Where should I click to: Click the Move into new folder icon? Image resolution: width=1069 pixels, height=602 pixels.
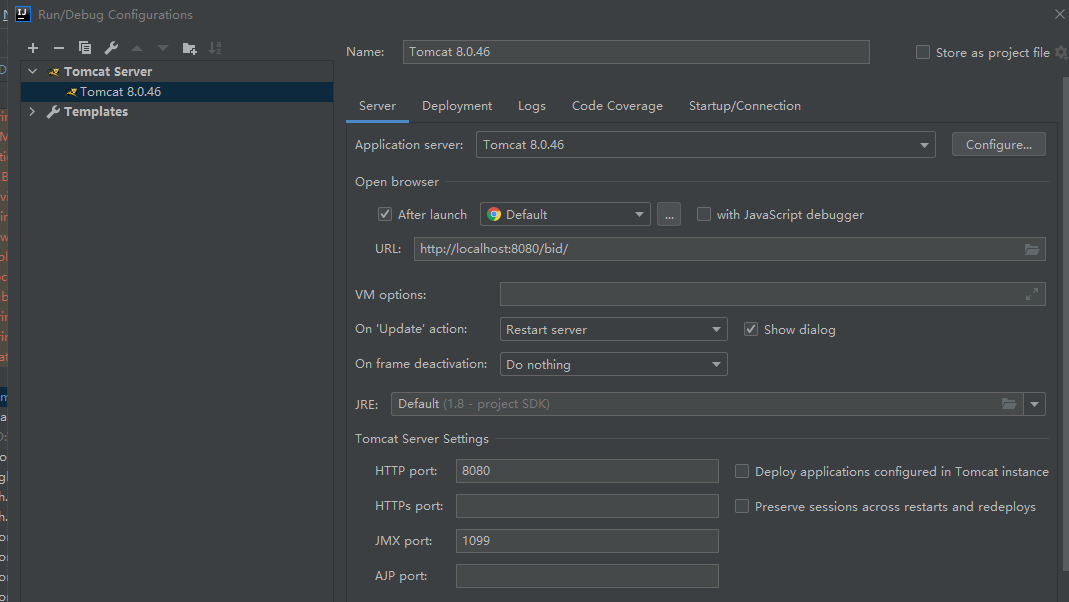pos(189,48)
